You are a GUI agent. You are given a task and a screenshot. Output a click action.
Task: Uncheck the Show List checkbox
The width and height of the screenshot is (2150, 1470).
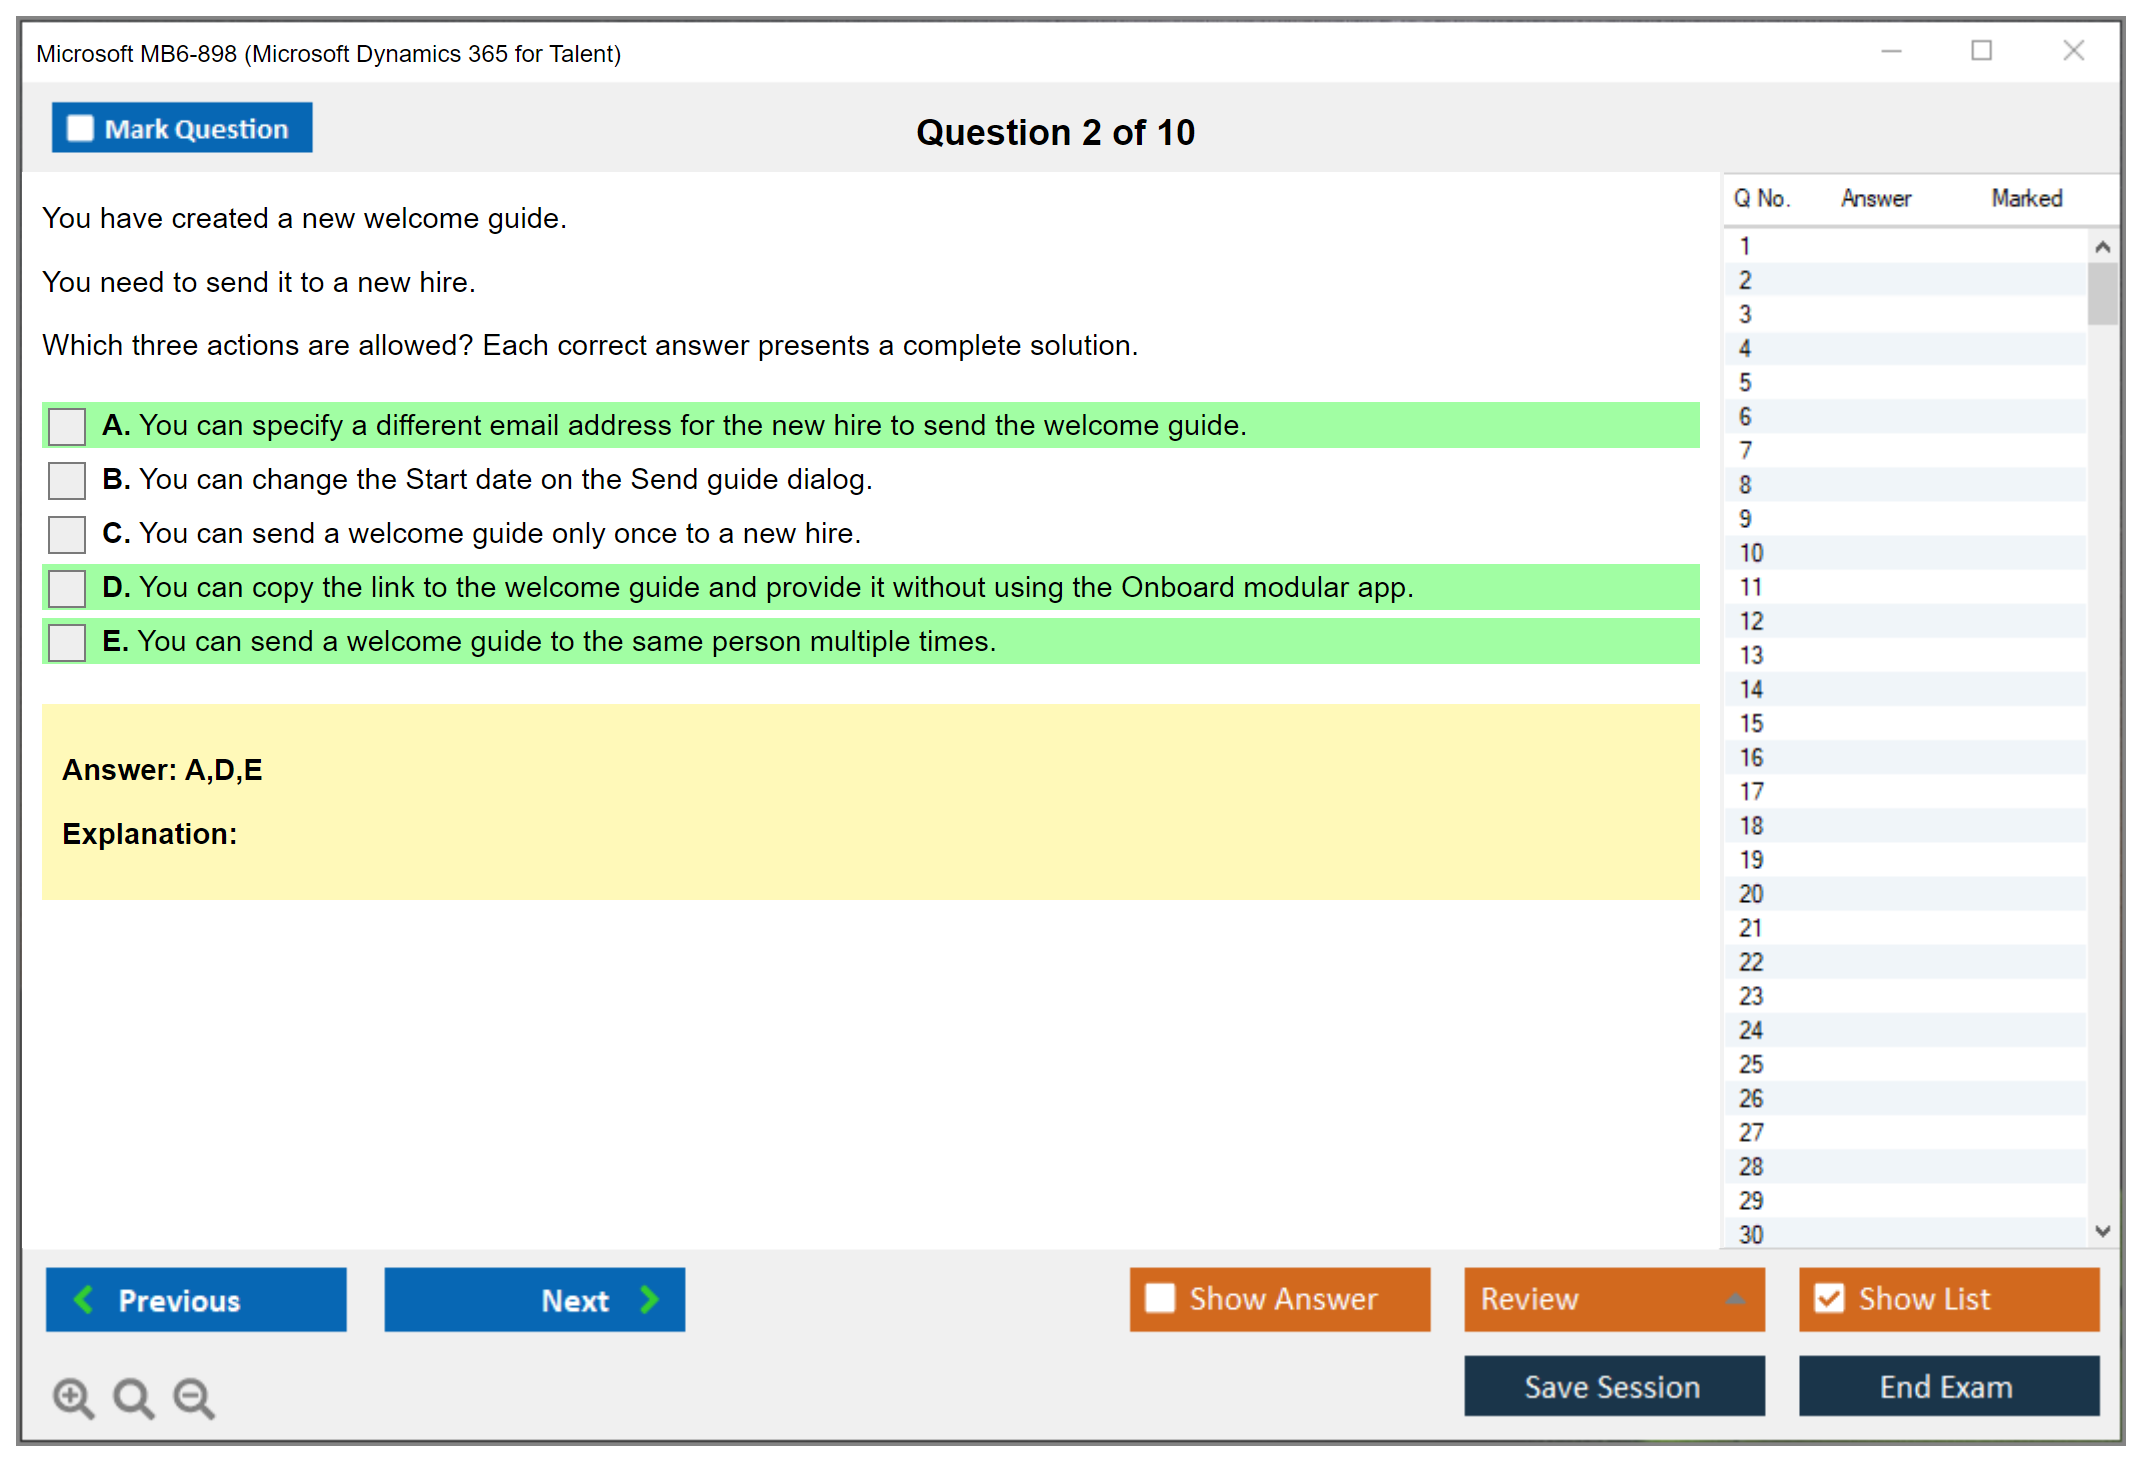click(x=1829, y=1298)
